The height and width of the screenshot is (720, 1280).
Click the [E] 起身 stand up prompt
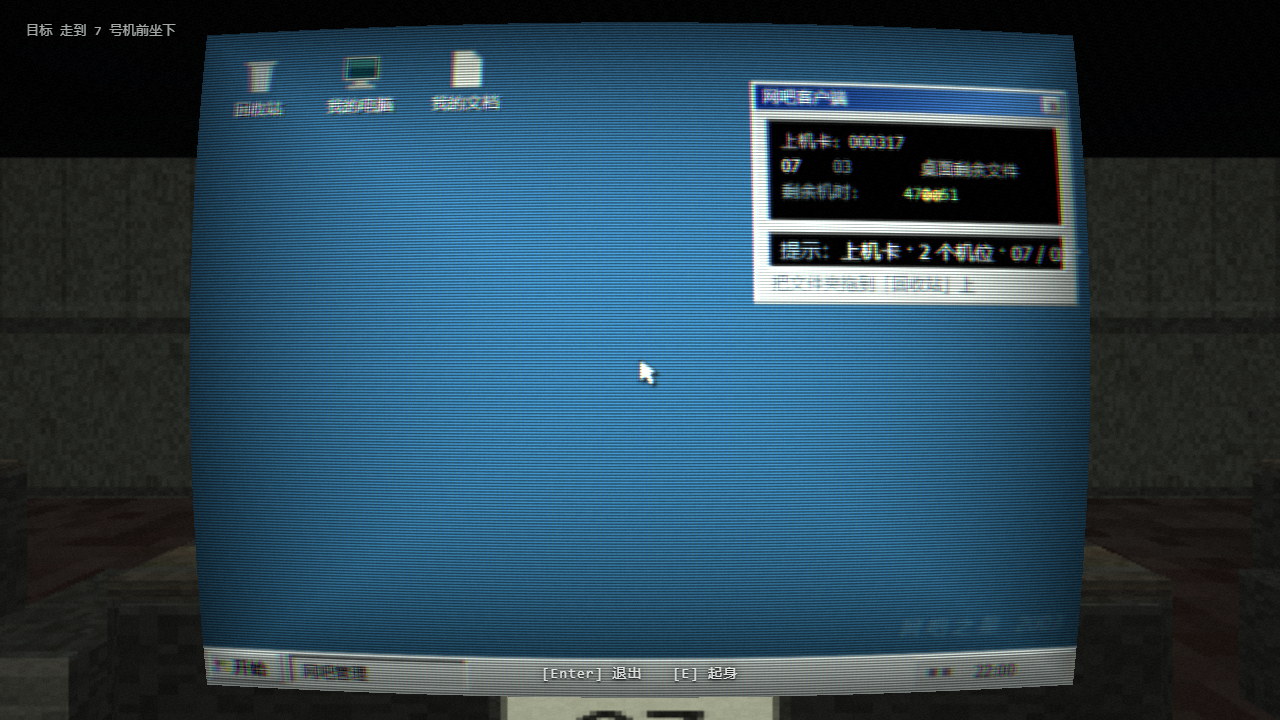tap(705, 673)
